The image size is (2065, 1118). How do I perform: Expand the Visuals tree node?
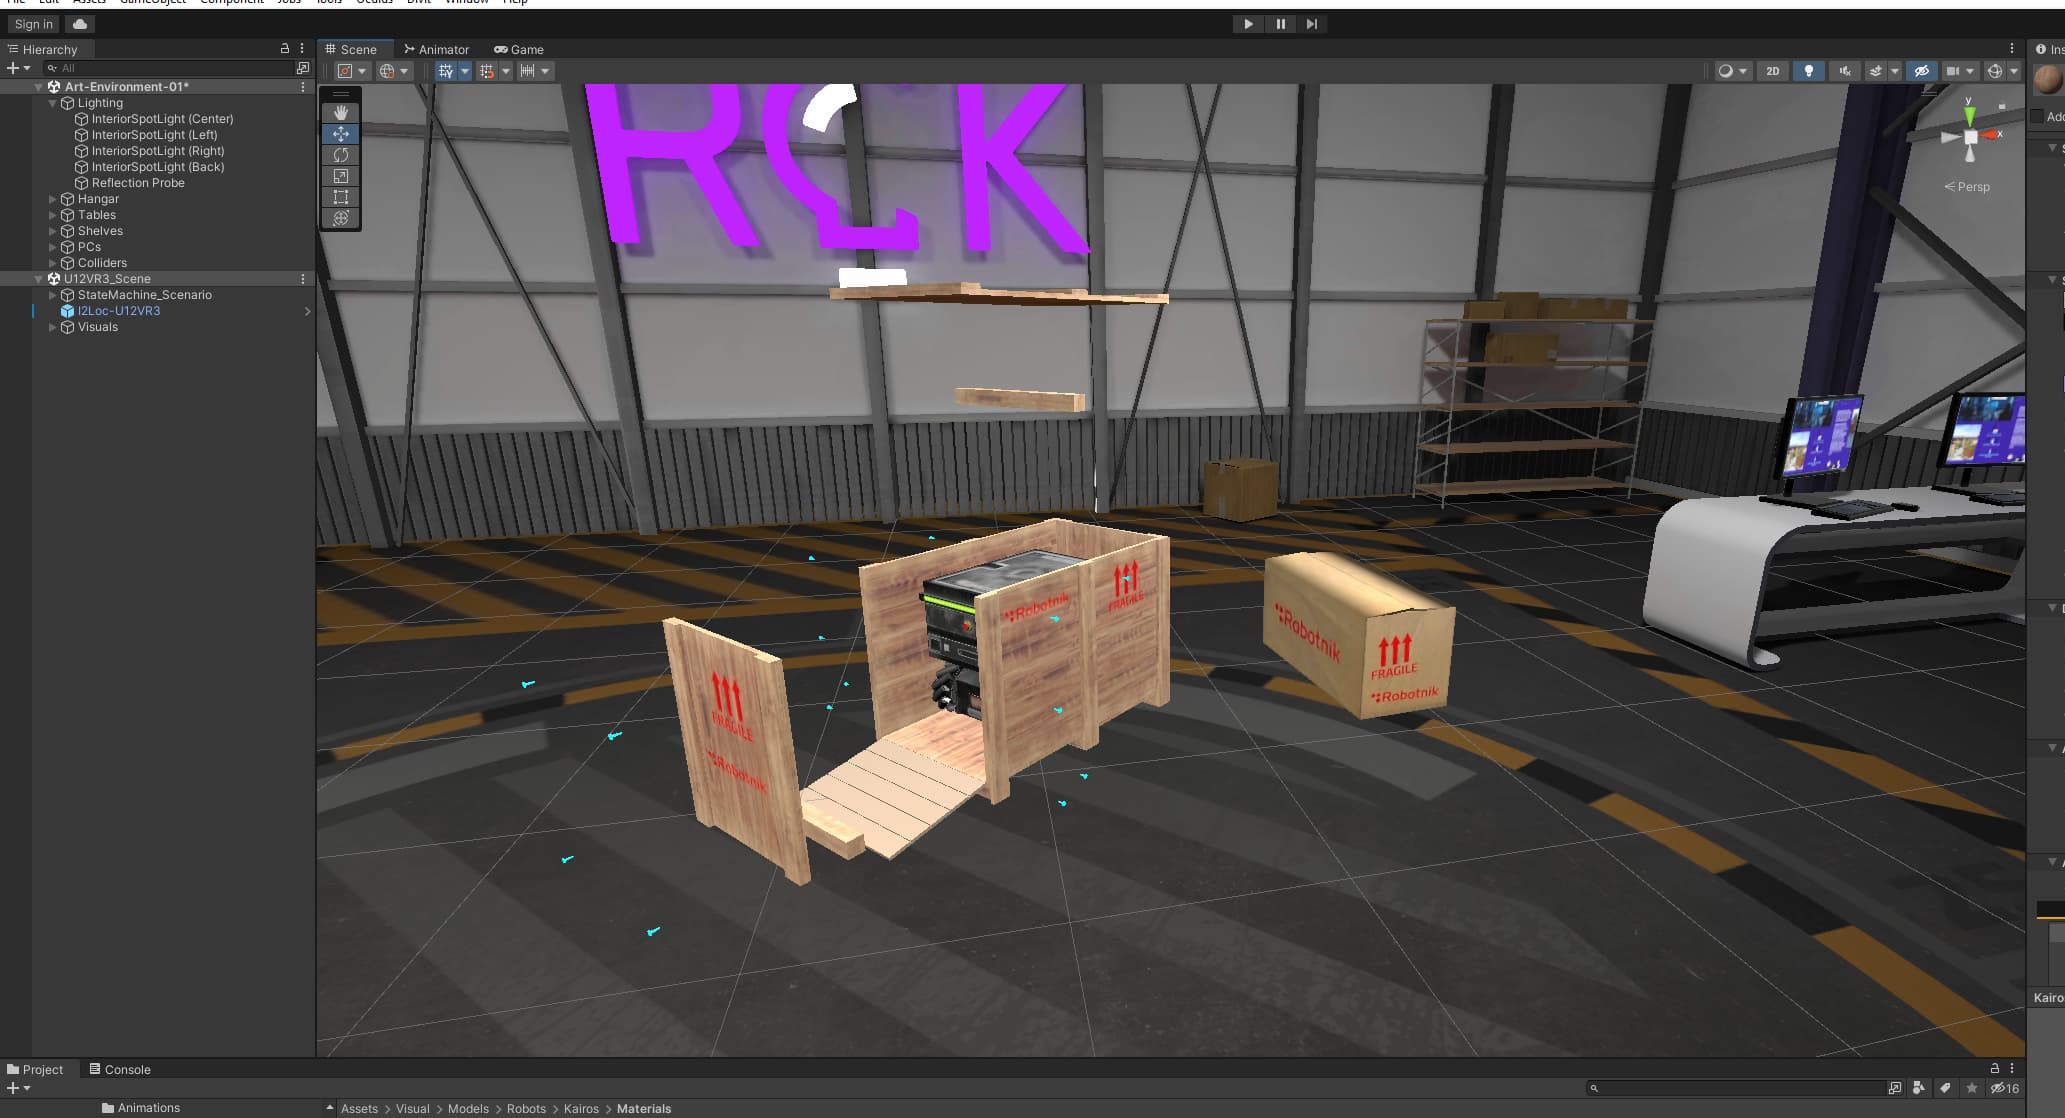(53, 327)
